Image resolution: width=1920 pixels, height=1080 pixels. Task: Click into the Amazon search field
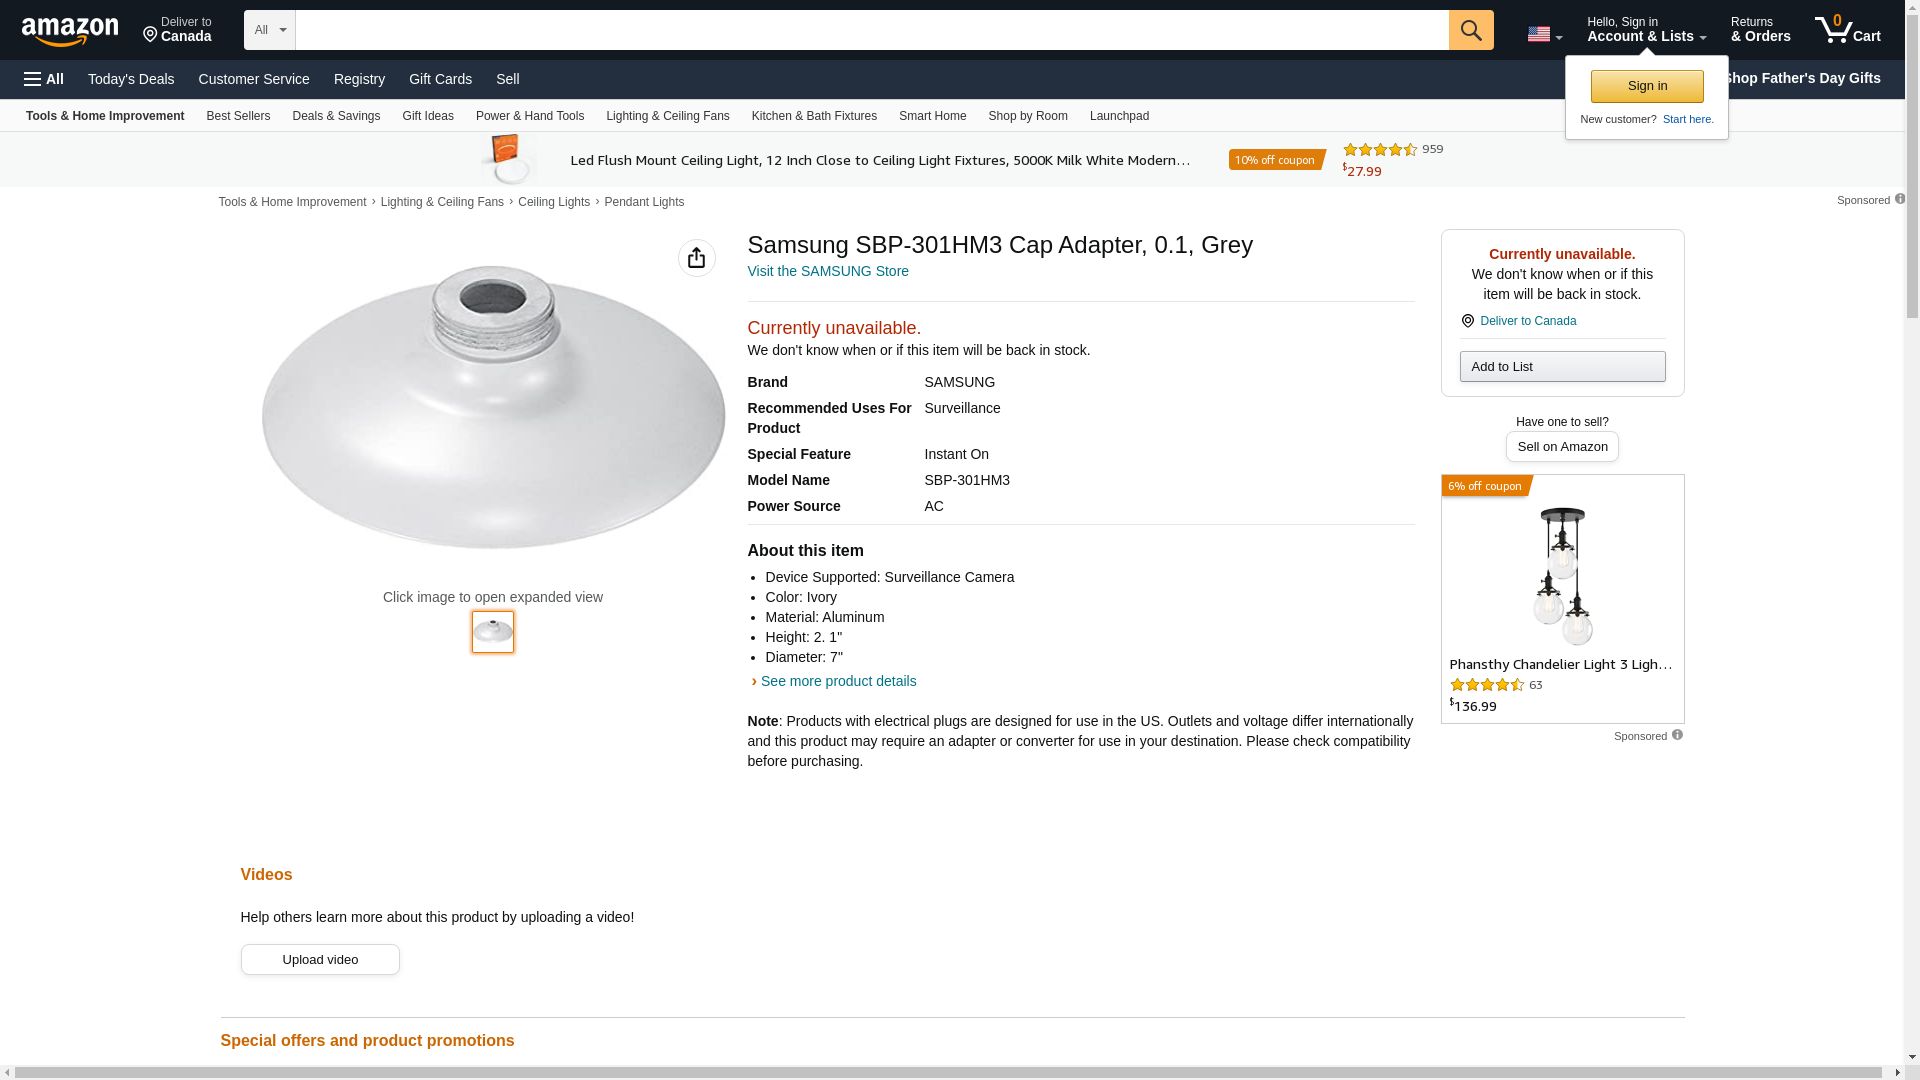tap(871, 30)
